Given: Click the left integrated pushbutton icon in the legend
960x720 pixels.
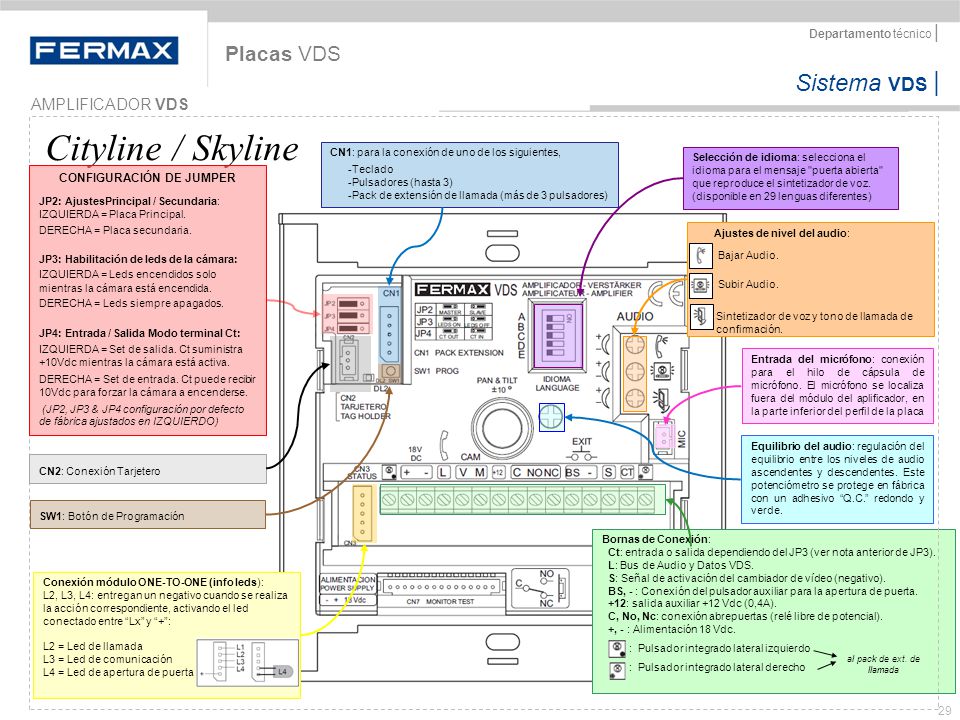Looking at the screenshot, I should (x=617, y=648).
